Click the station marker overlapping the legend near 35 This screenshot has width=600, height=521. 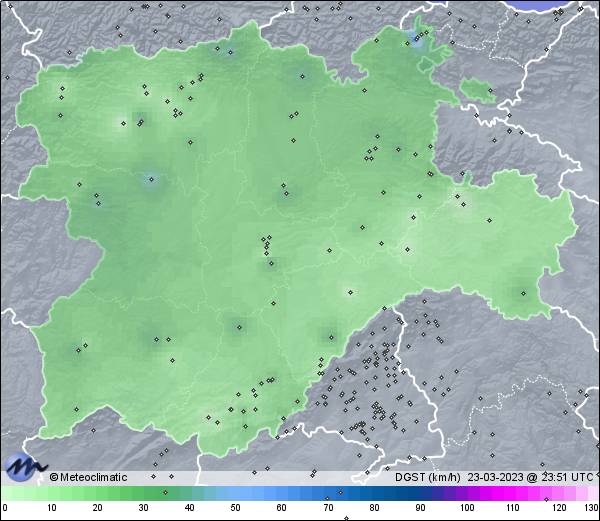click(165, 492)
